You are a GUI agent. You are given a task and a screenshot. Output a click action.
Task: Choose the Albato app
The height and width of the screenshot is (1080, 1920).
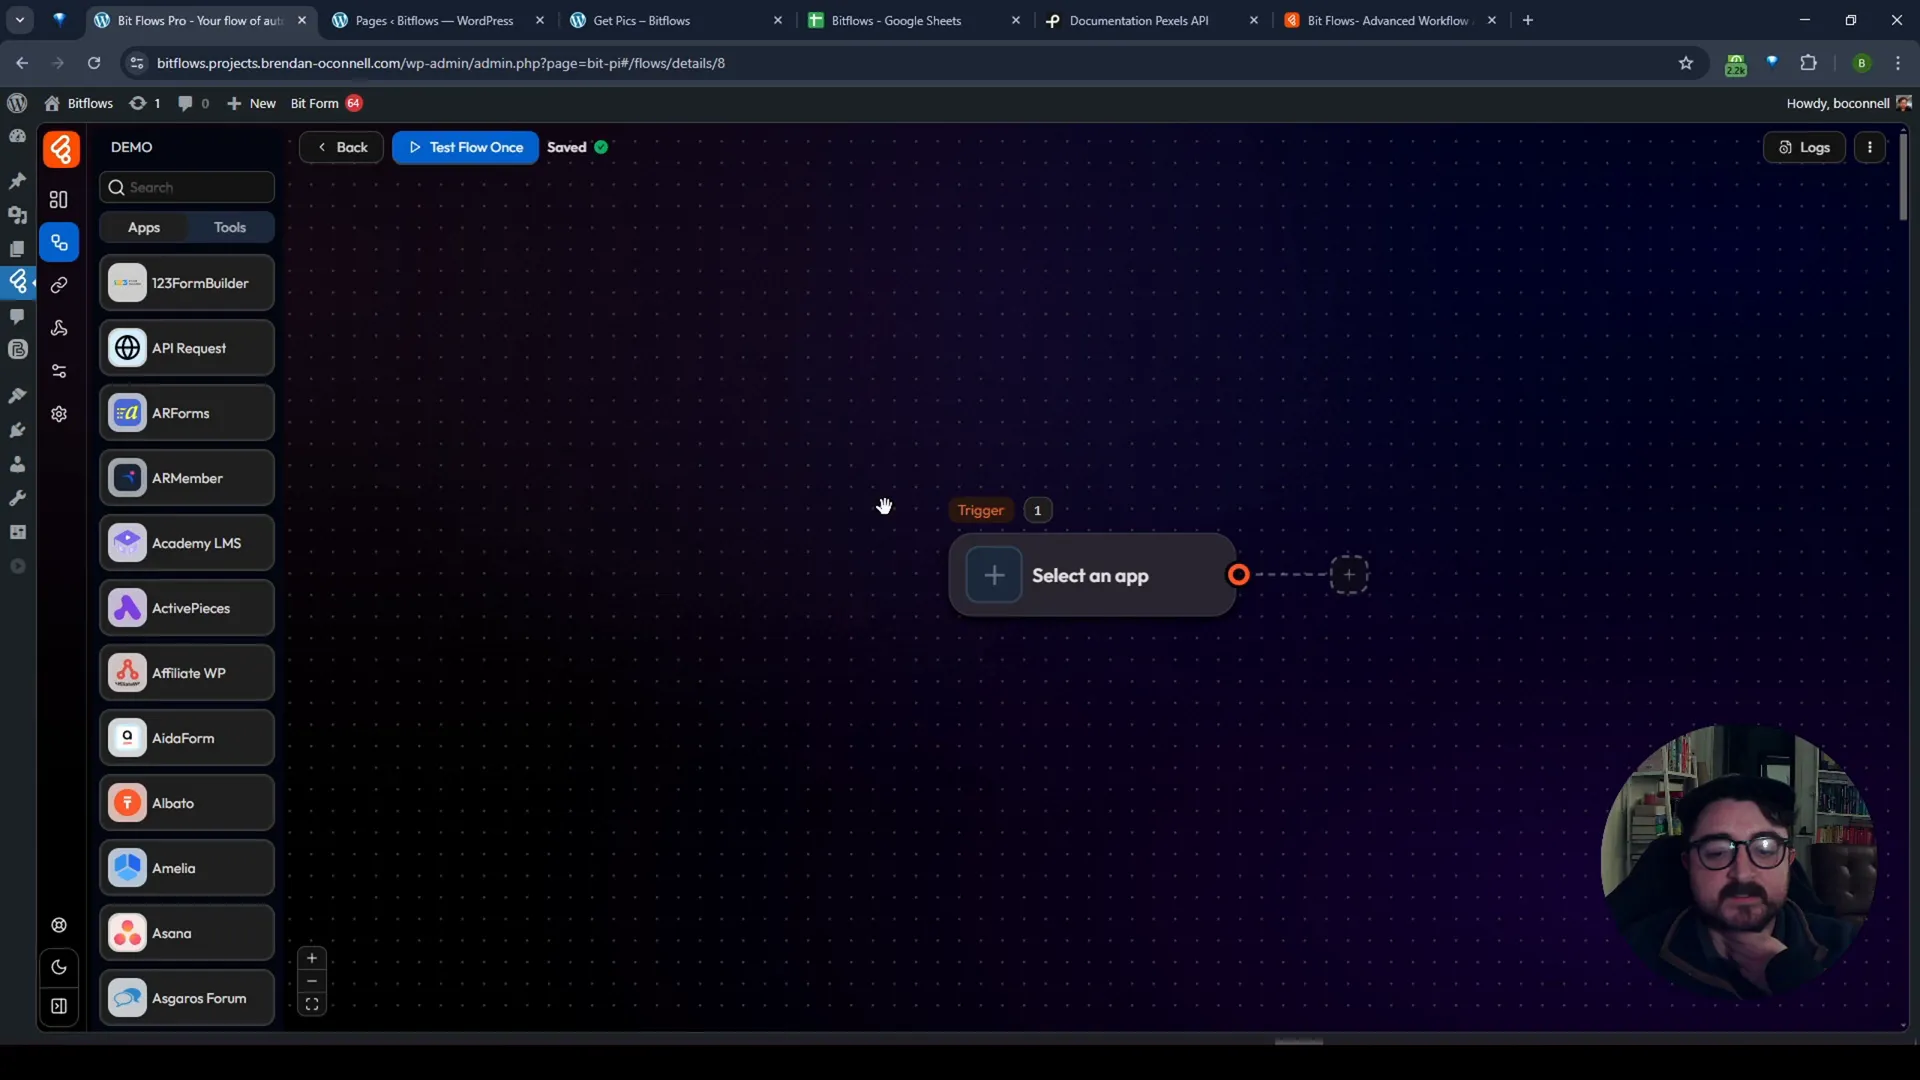pos(187,803)
